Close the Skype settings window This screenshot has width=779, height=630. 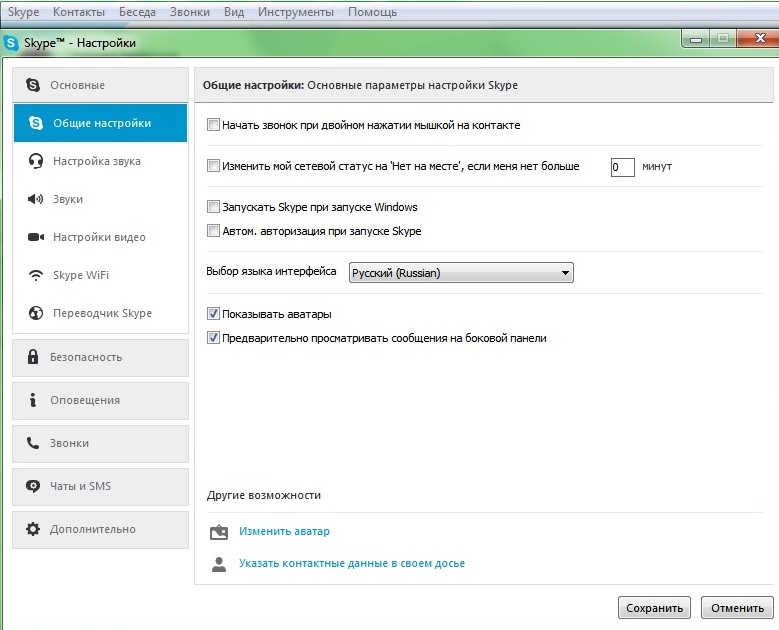tap(759, 39)
